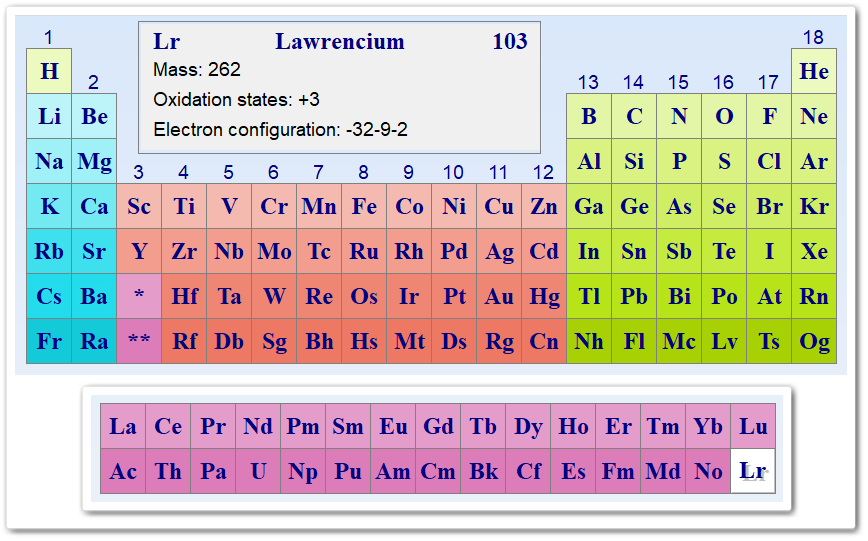Select the Actinium (Ac) cell

(123, 471)
